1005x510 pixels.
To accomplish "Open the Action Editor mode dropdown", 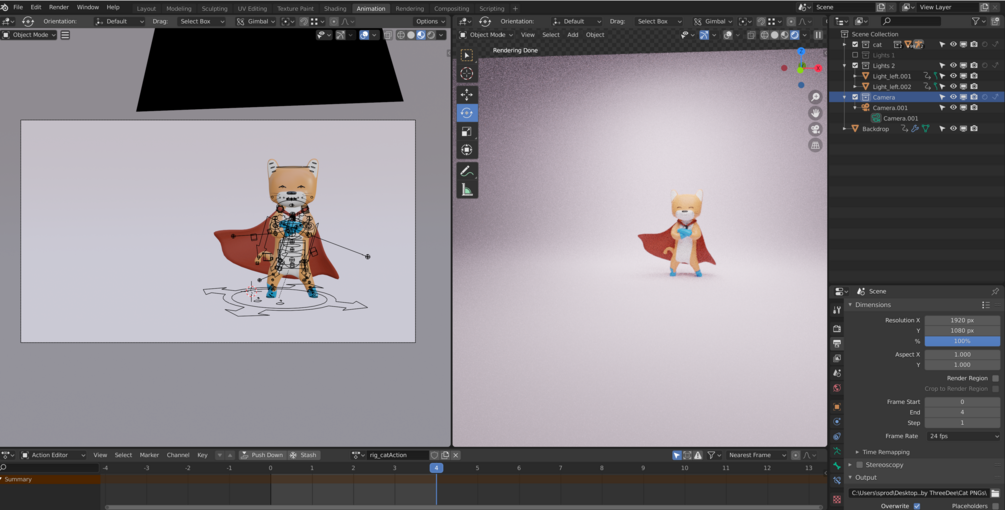I will click(x=54, y=455).
